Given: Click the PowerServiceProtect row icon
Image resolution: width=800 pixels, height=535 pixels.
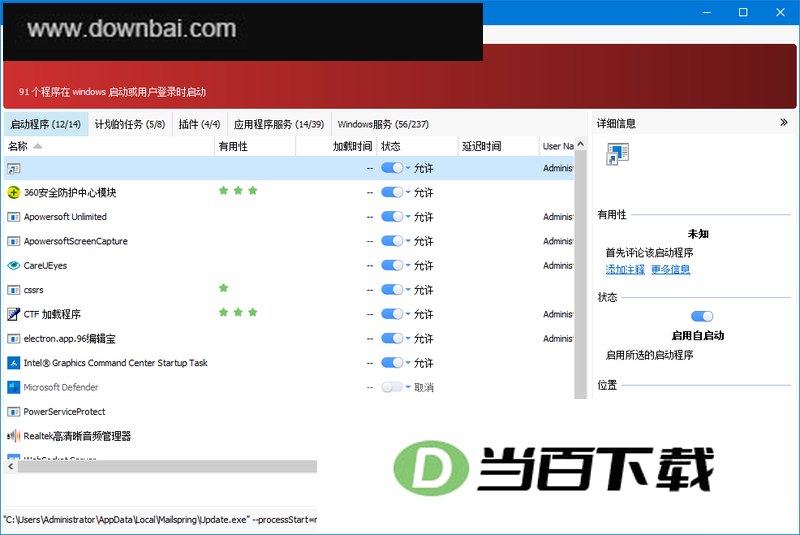Looking at the screenshot, I should (x=14, y=412).
